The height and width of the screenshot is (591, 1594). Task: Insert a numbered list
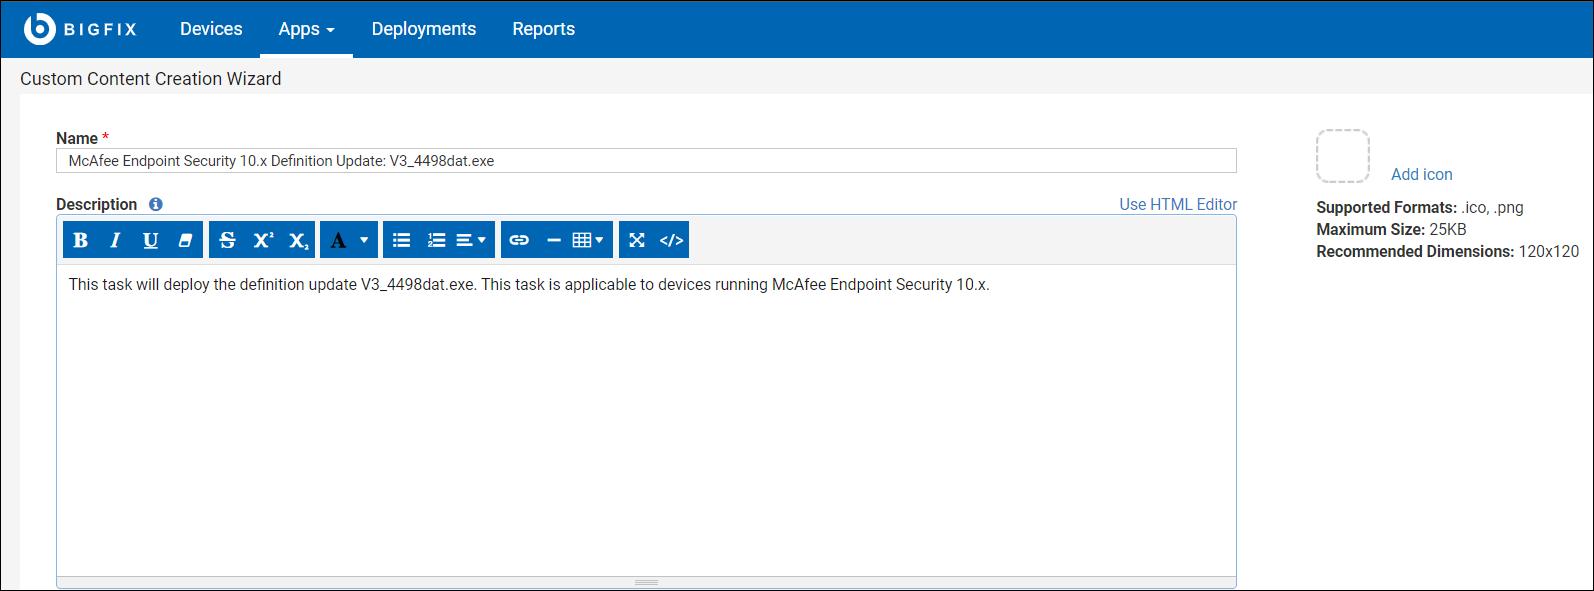436,240
